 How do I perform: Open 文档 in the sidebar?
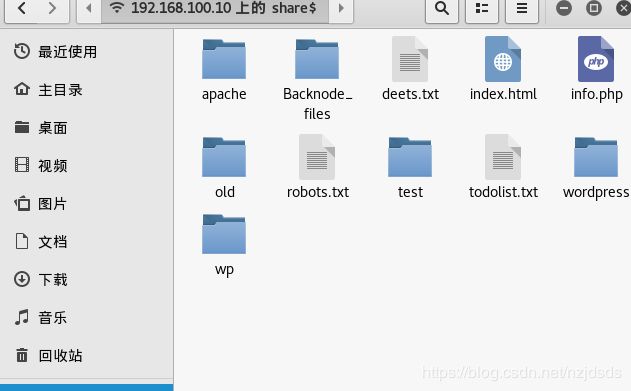click(x=87, y=241)
